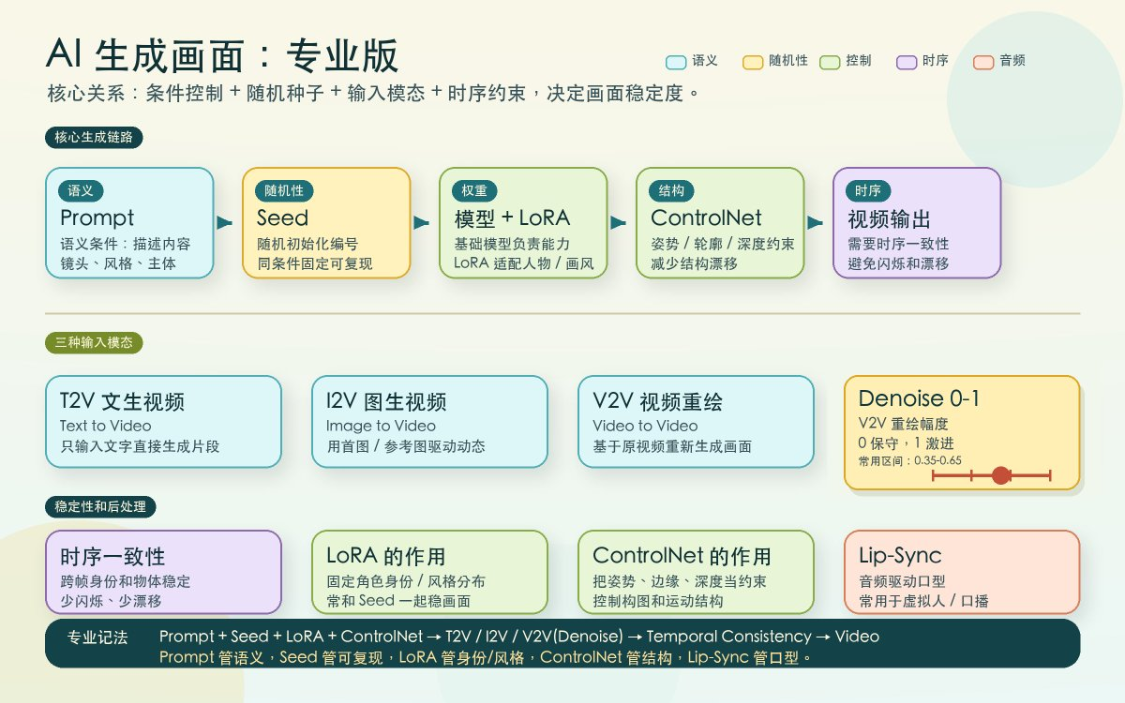Click the text 跨帧身份和物体稳定

125,581
